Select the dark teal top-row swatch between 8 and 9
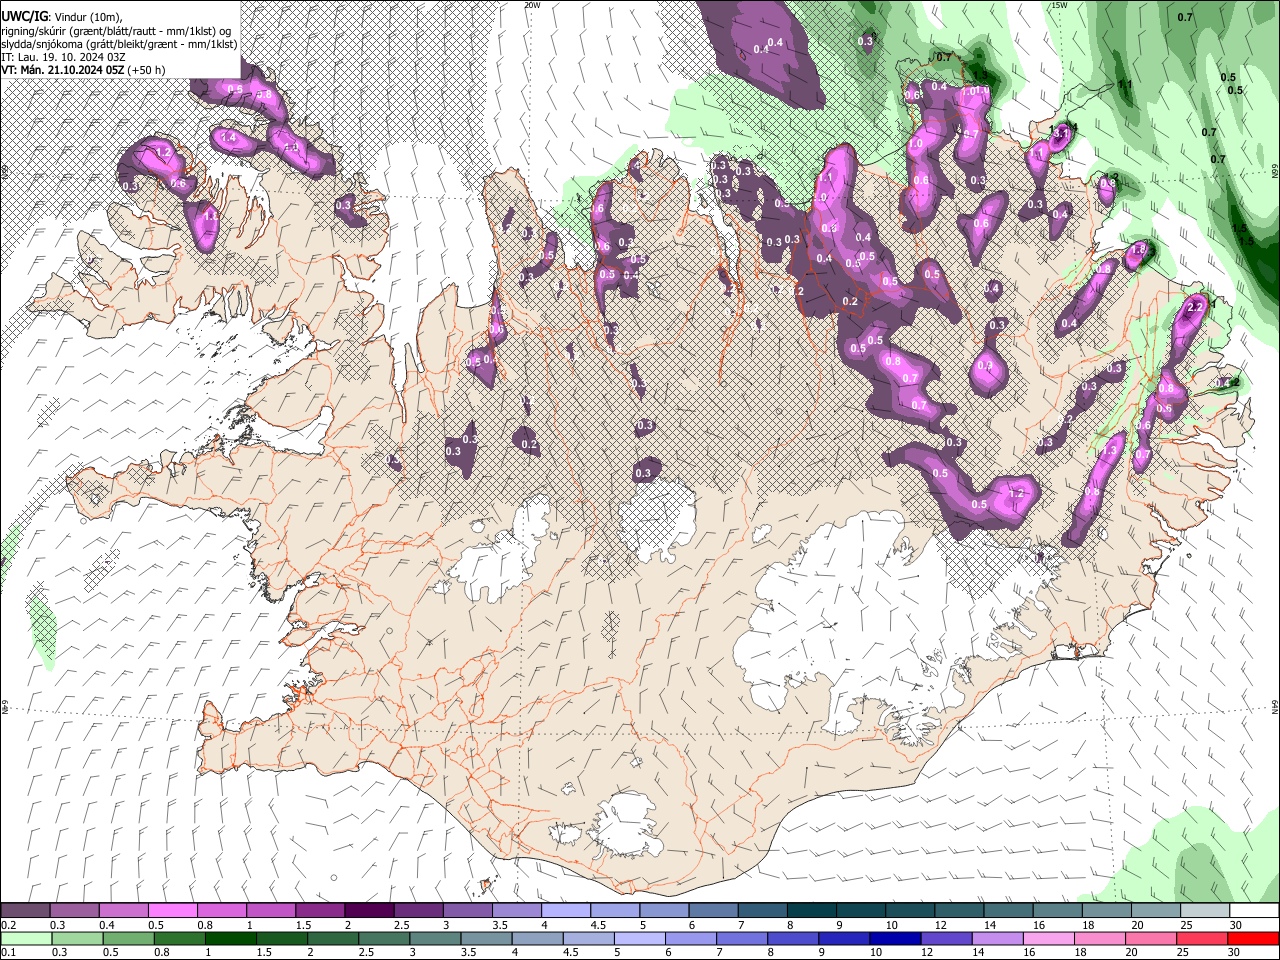The width and height of the screenshot is (1280, 960). [x=811, y=911]
